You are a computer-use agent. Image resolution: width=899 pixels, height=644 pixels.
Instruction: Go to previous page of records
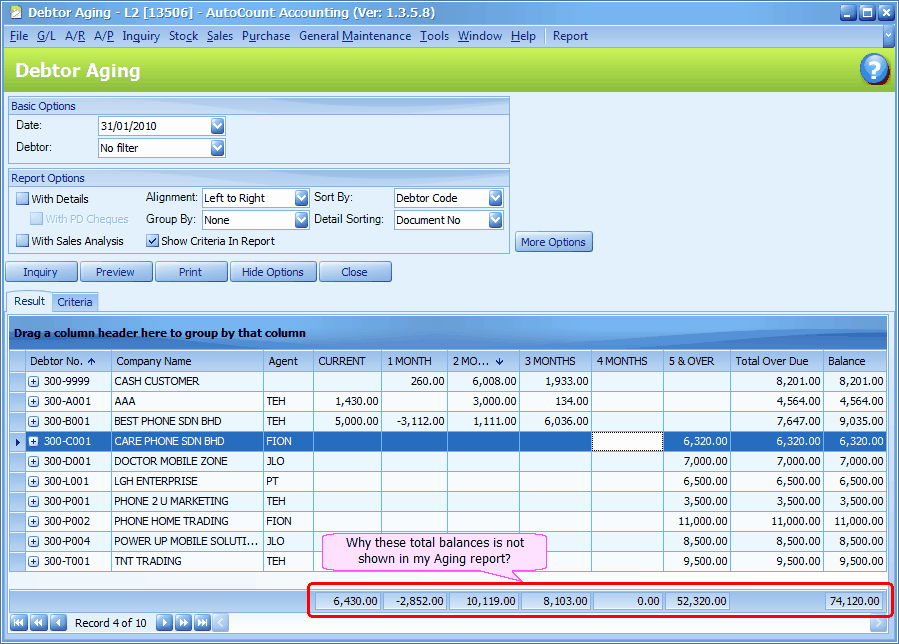click(38, 623)
